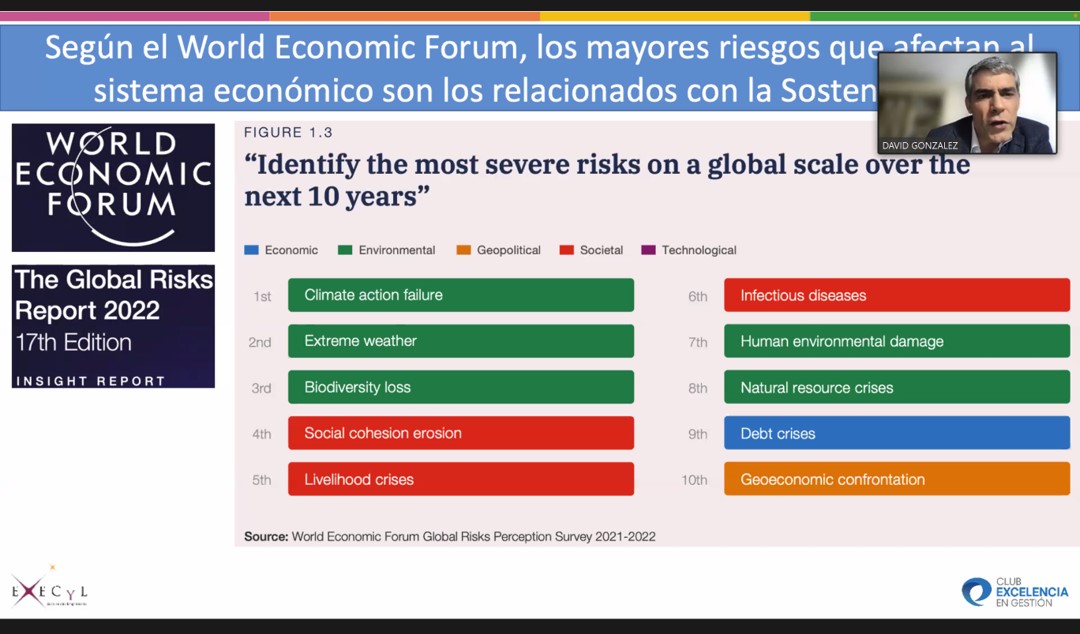Screen dimensions: 1080x634
Task: Click the '7th' rank label
Action: [x=698, y=342]
